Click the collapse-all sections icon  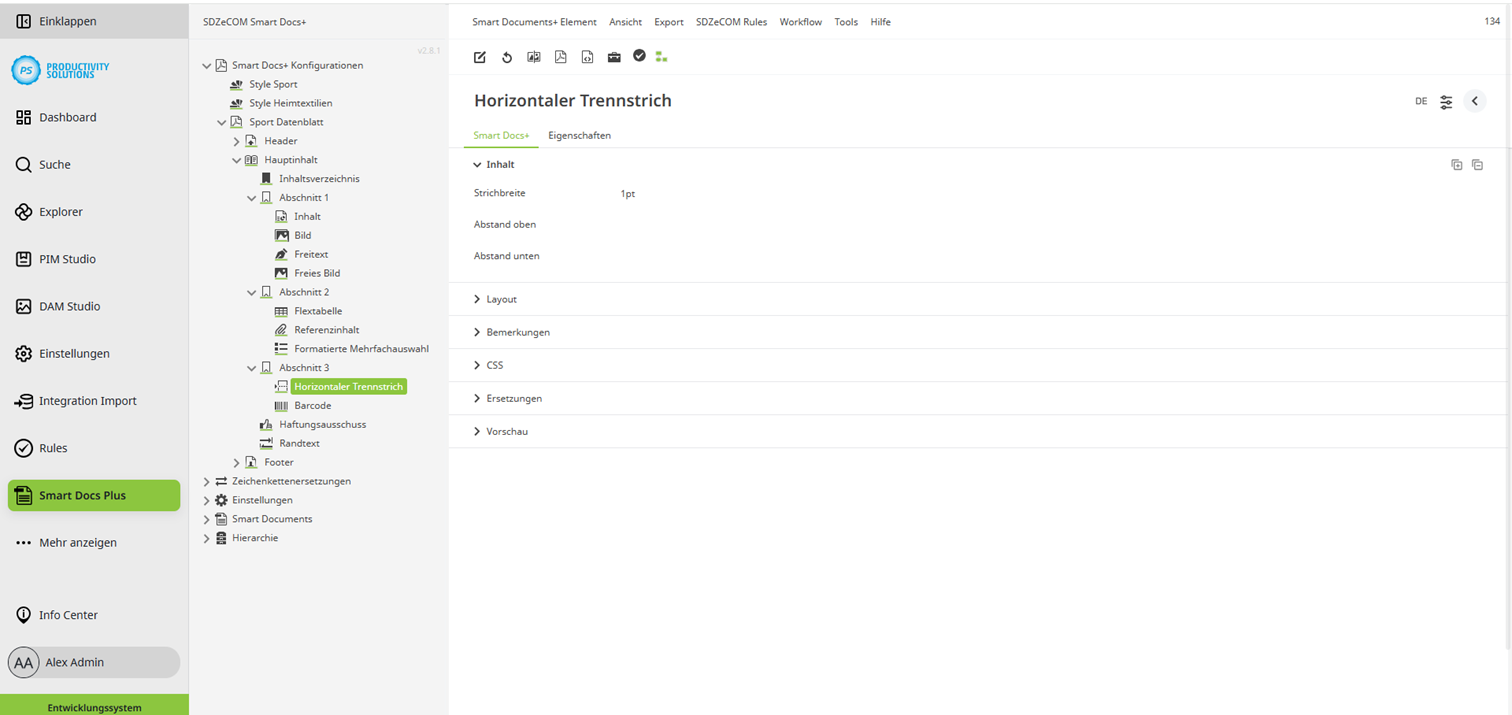pos(1478,164)
